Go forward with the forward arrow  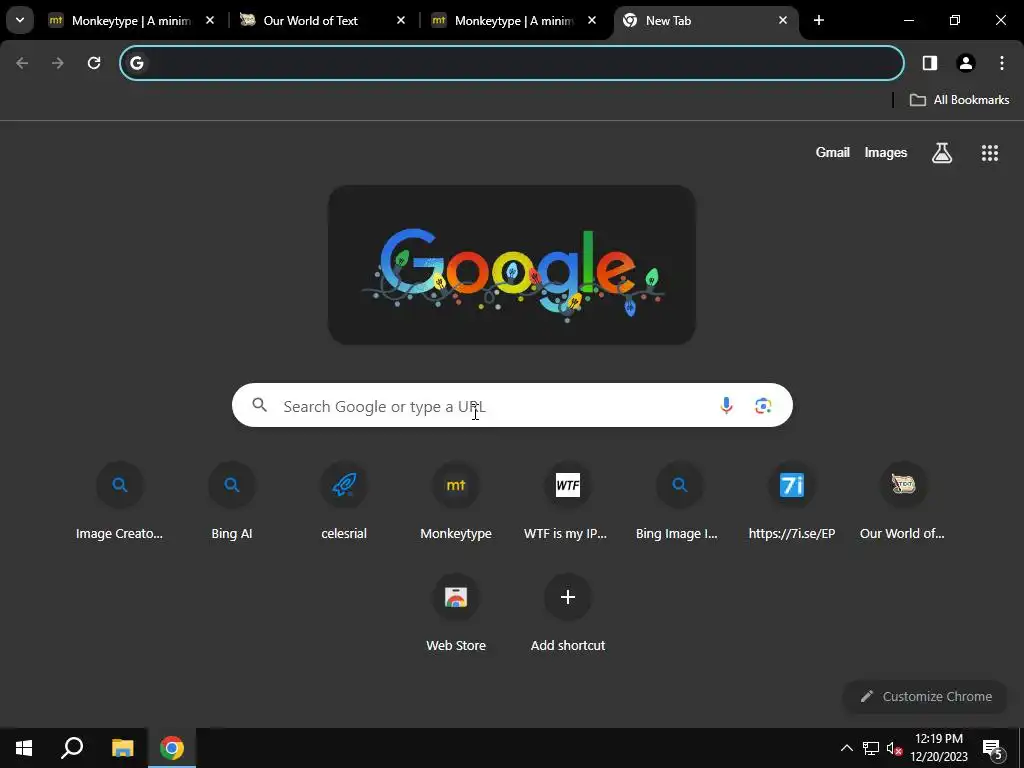[58, 63]
